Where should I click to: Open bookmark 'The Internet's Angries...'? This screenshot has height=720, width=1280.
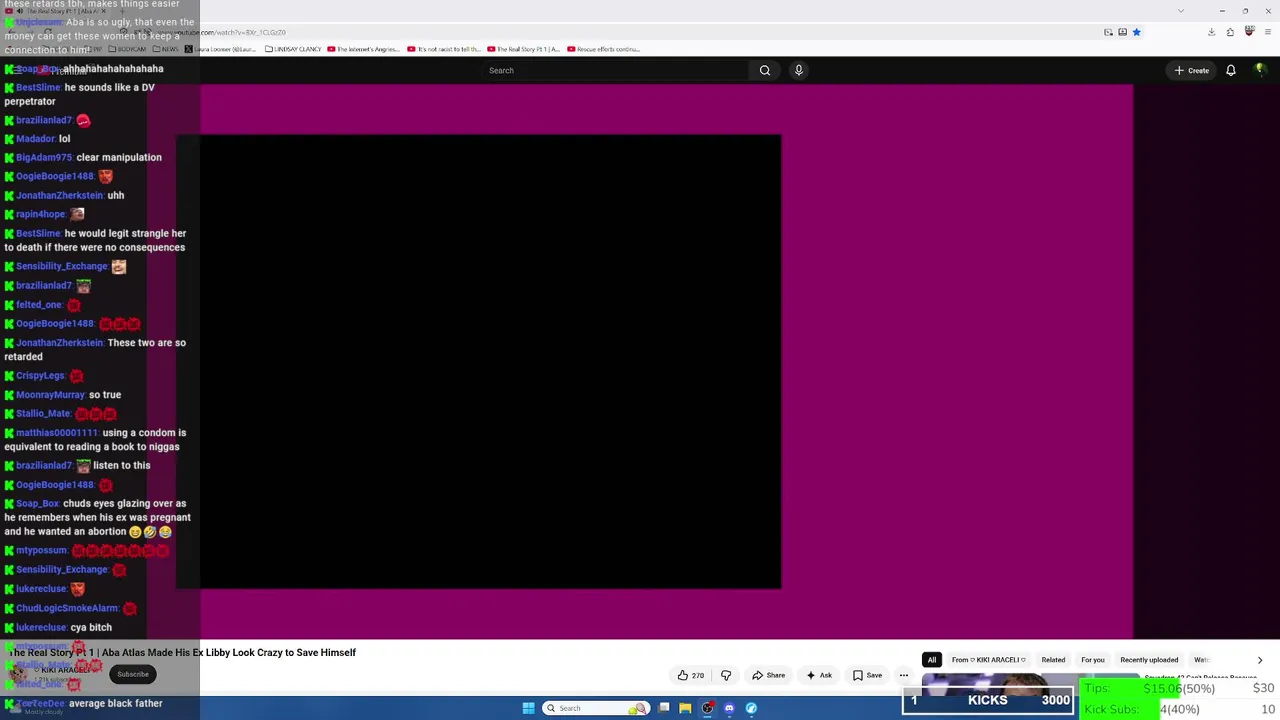[364, 49]
